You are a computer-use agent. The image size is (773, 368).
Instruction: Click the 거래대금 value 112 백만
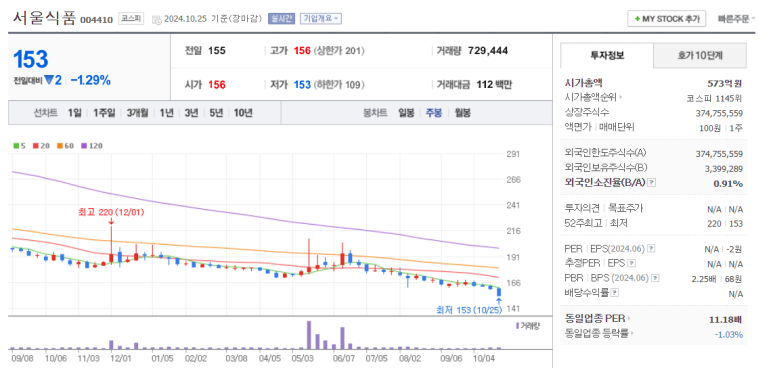[x=494, y=85]
